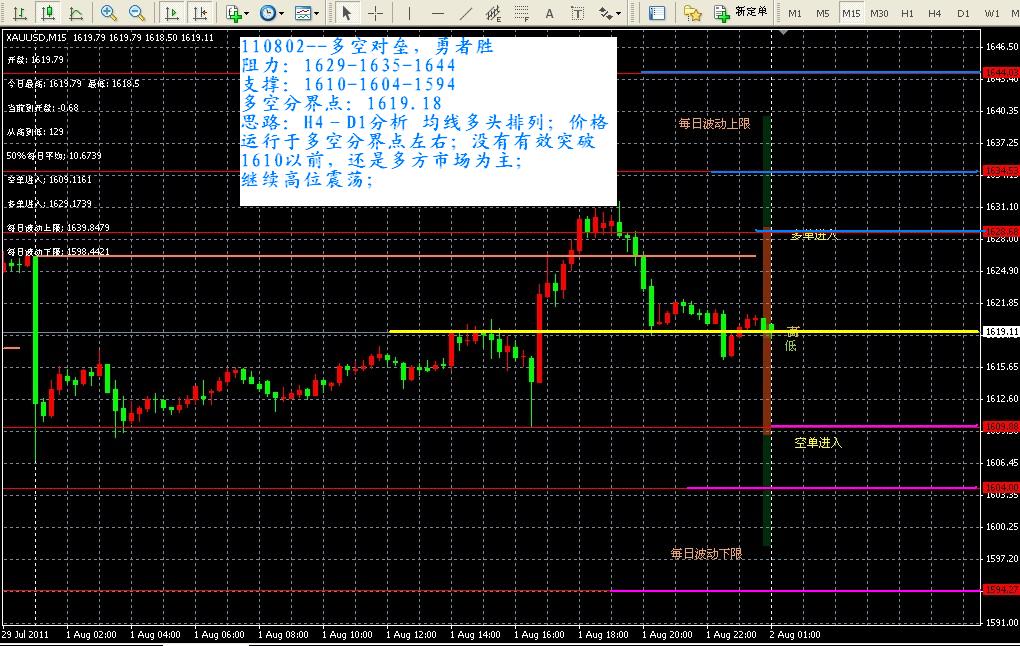Open the navigator favorites star icon

693,12
